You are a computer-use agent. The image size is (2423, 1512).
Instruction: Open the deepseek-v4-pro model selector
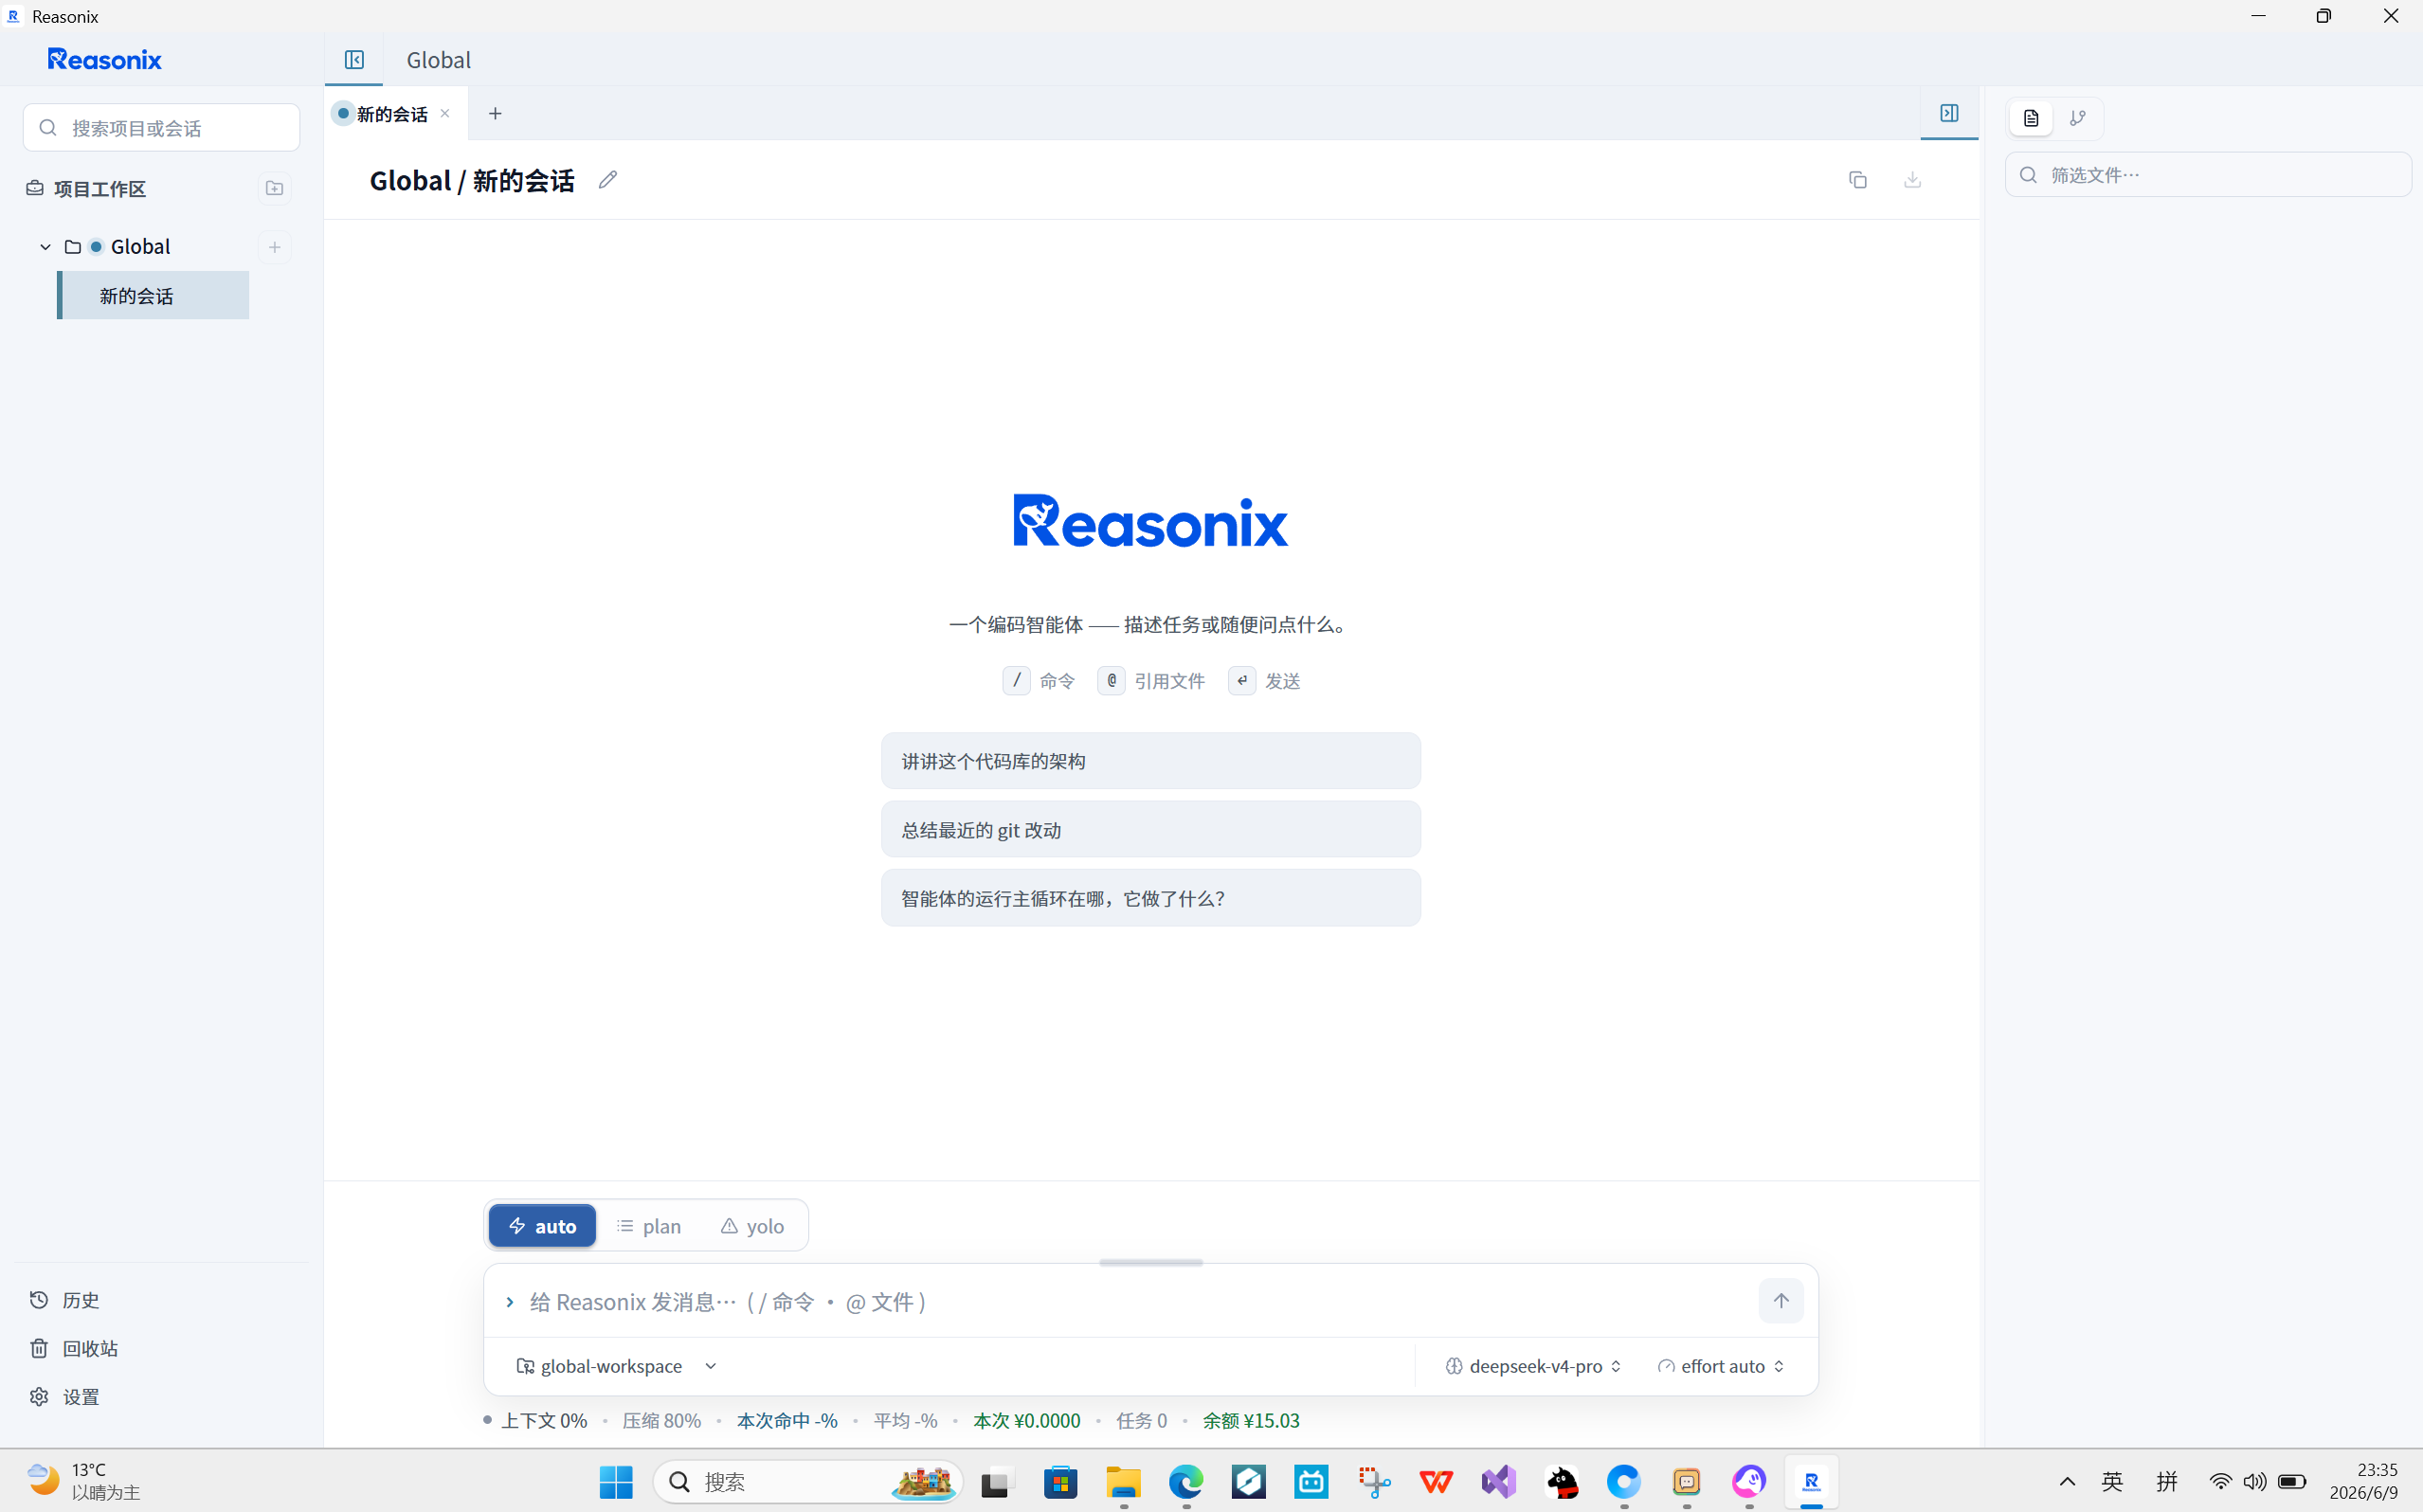1533,1366
